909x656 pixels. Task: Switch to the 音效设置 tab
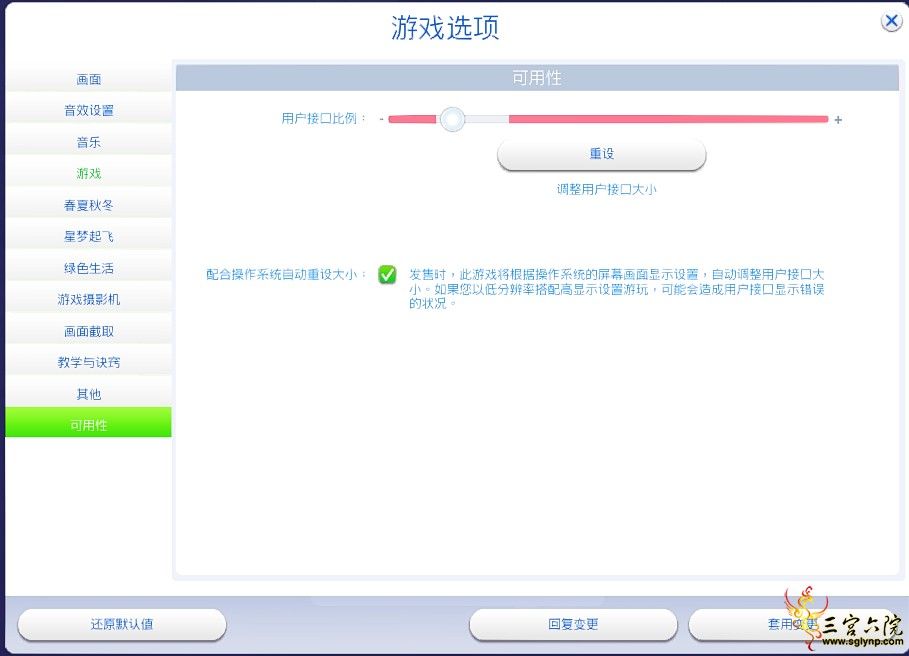(89, 111)
